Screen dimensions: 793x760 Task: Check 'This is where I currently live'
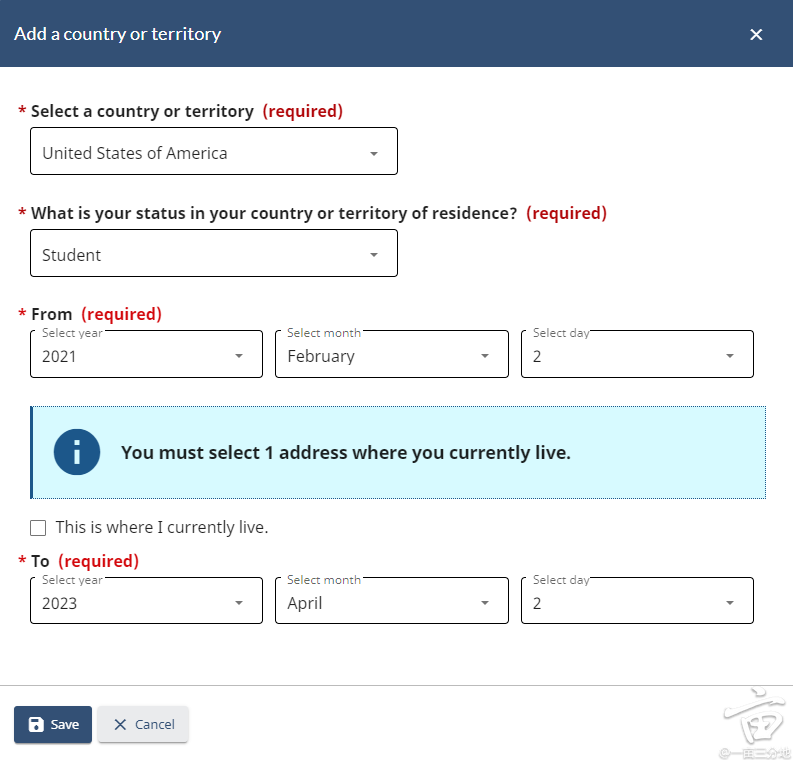(x=38, y=528)
